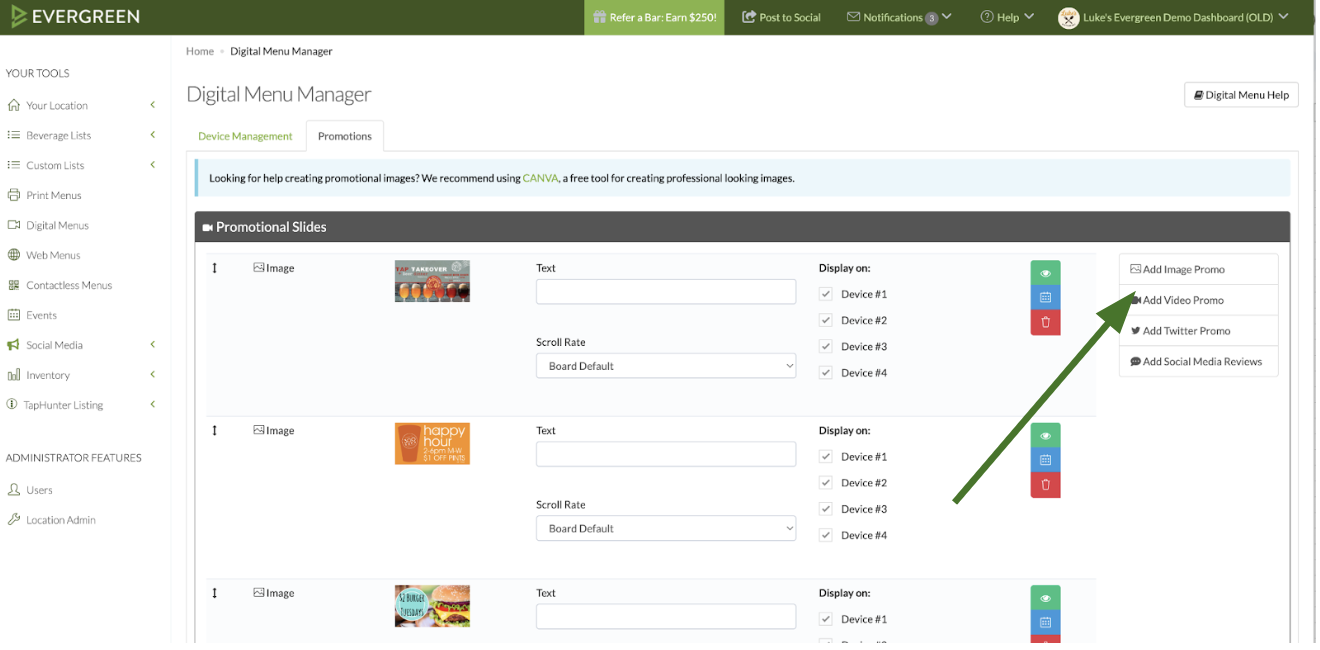
Task: Click the Evergreen logo in header
Action: pos(75,17)
